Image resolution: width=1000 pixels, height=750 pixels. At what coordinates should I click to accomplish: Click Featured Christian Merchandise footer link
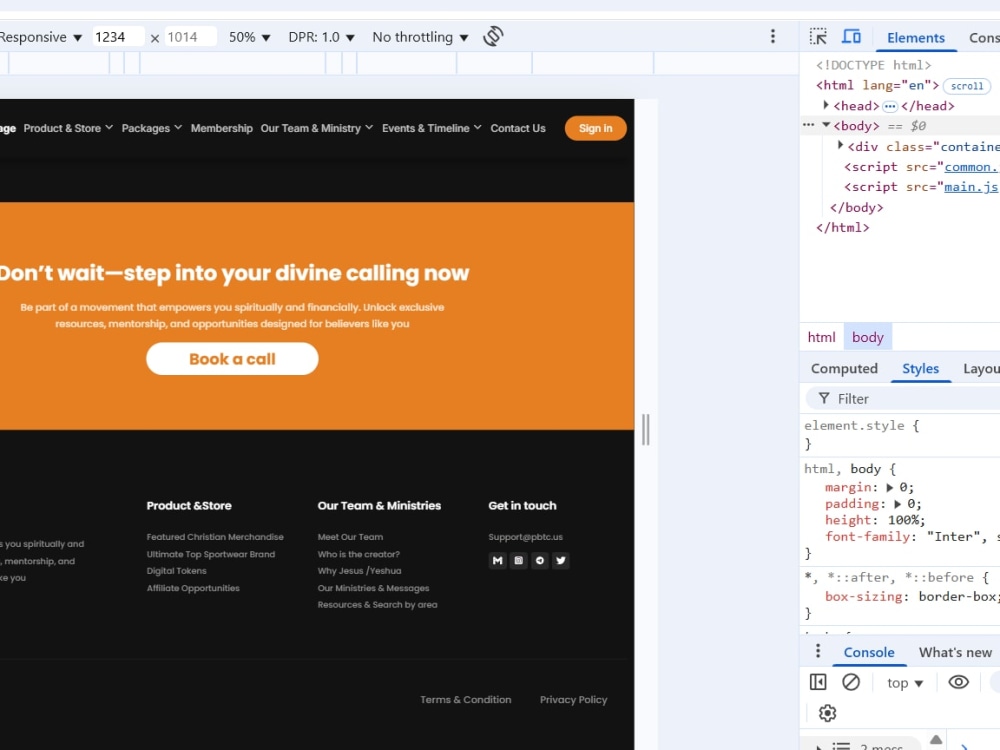(x=215, y=537)
